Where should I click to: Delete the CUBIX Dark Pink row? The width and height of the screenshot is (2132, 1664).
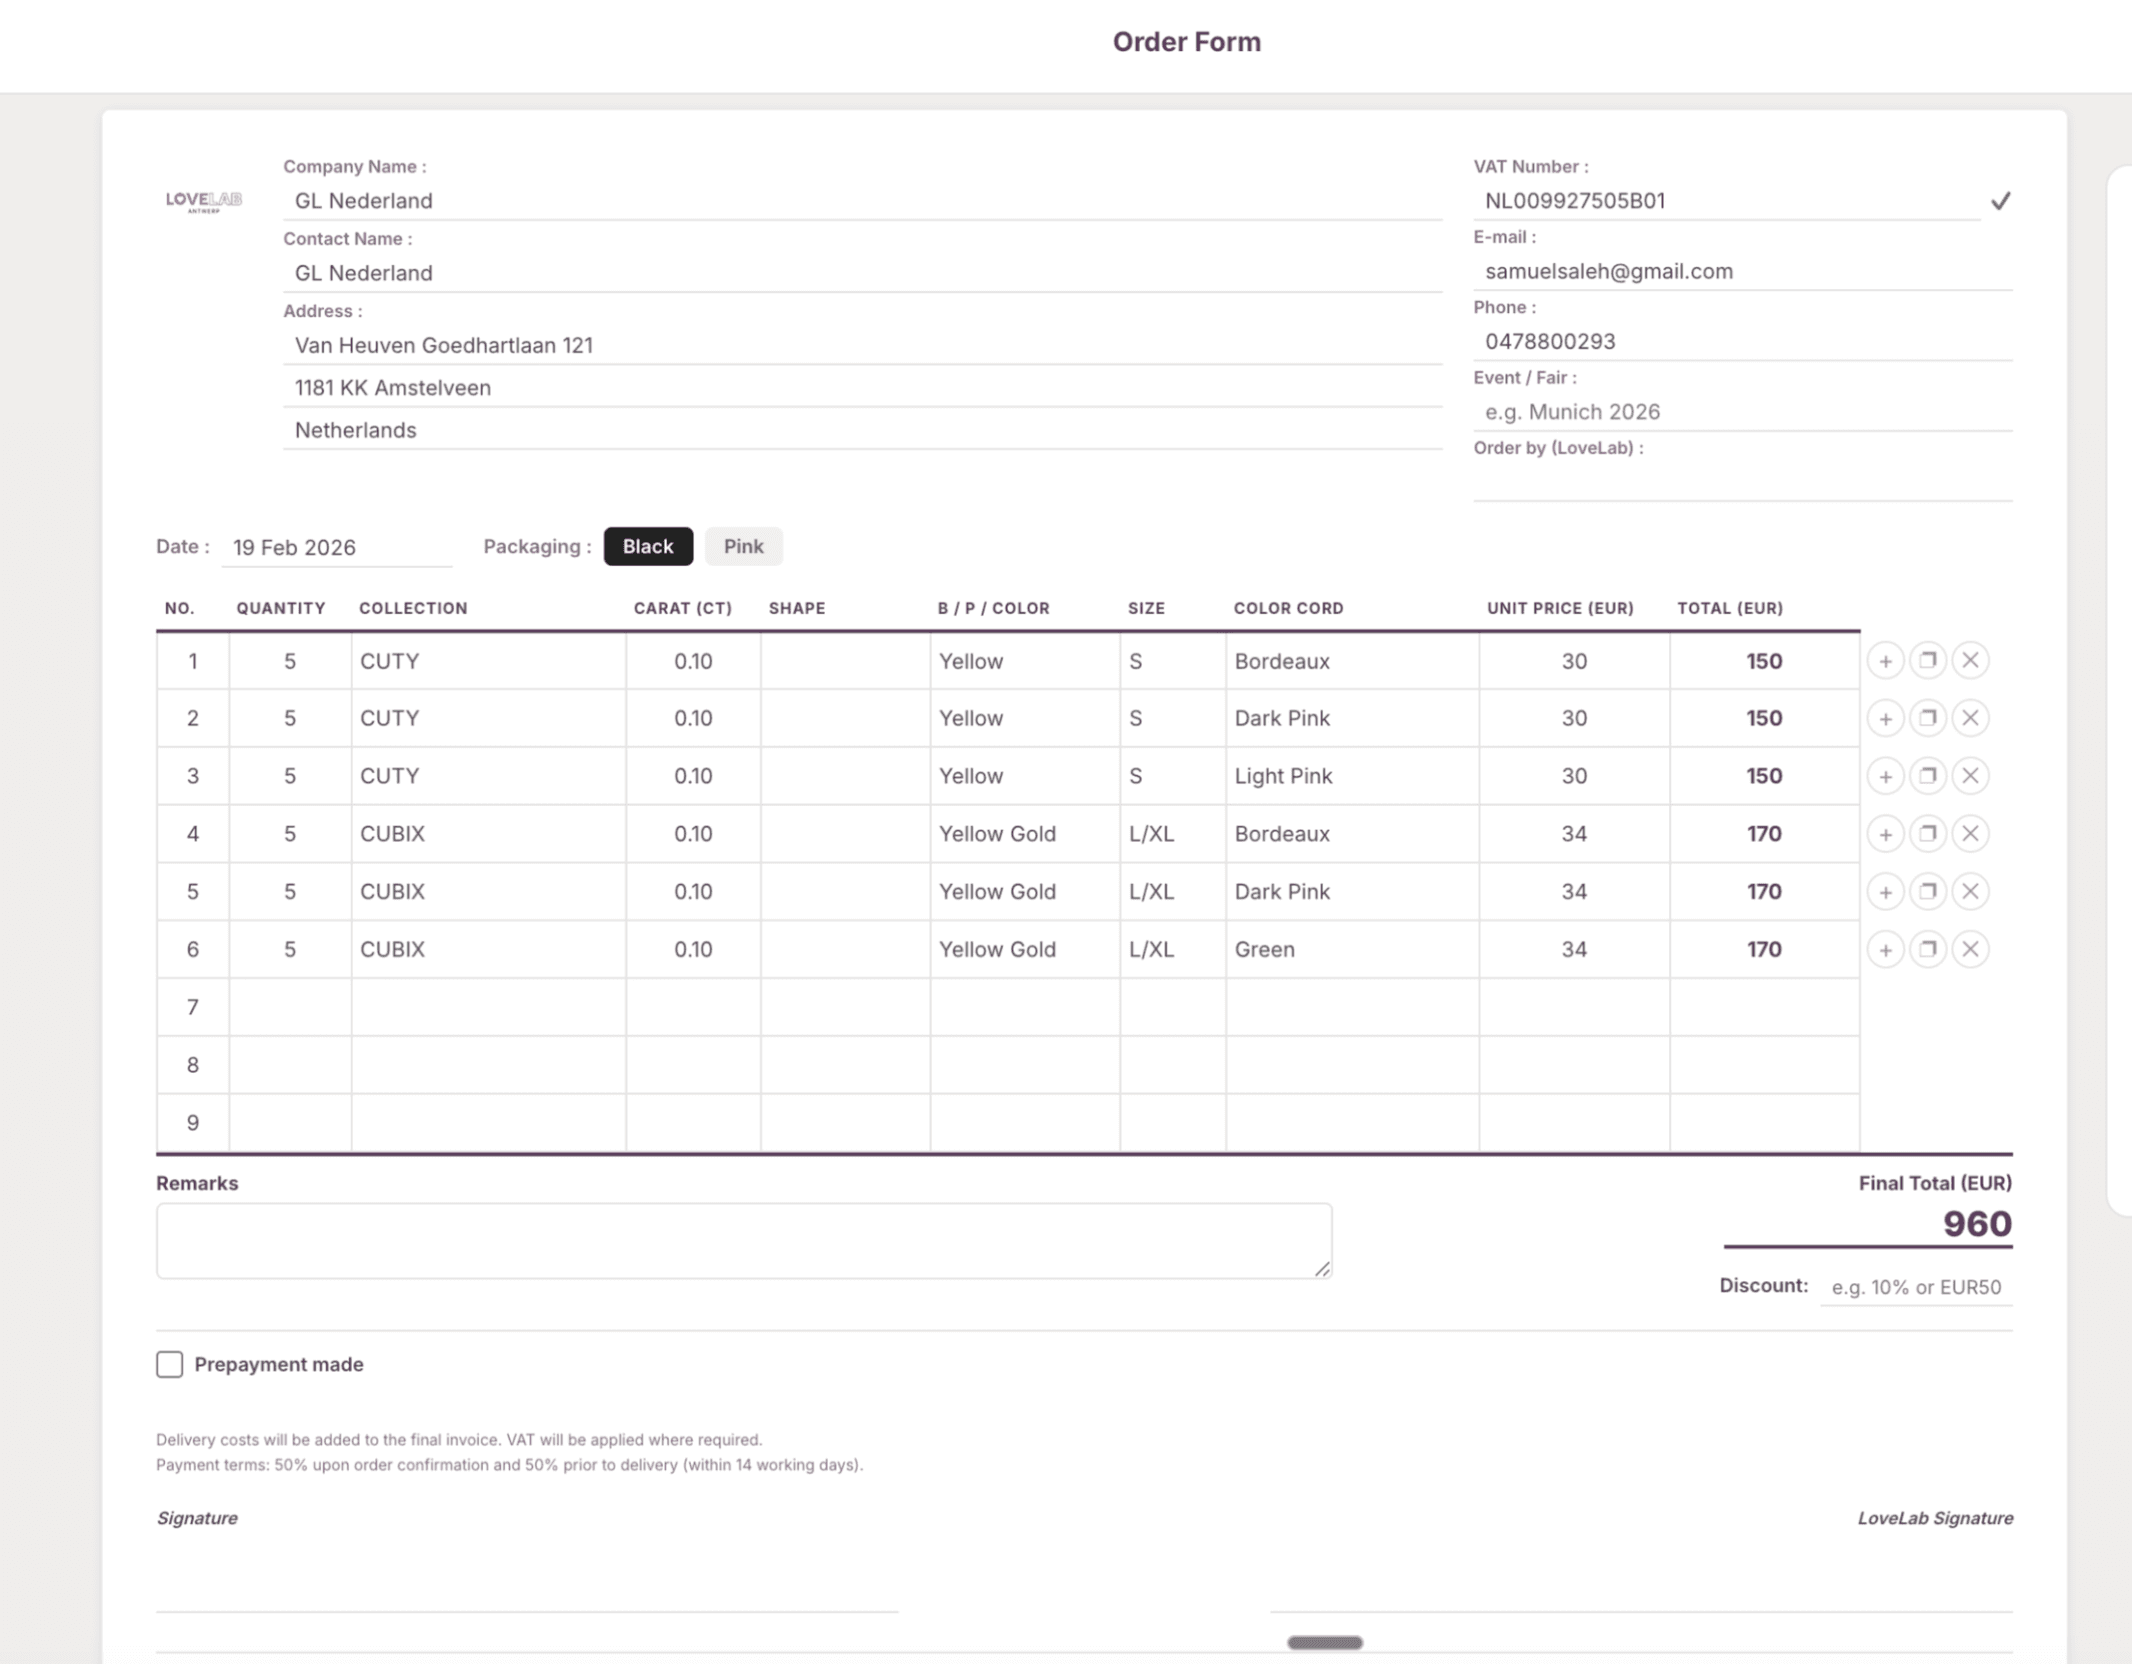point(1971,891)
